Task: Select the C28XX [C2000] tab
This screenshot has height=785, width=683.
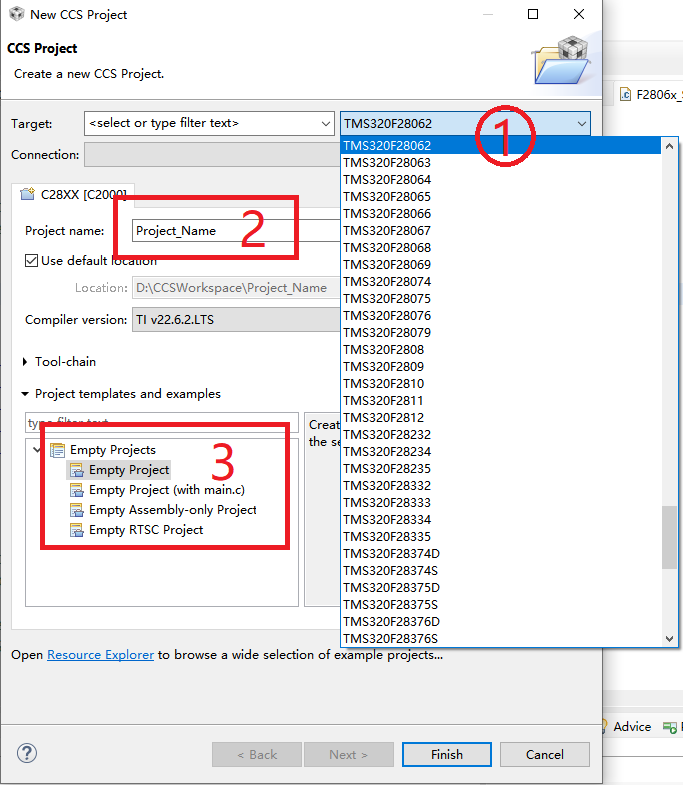Action: coord(73,194)
